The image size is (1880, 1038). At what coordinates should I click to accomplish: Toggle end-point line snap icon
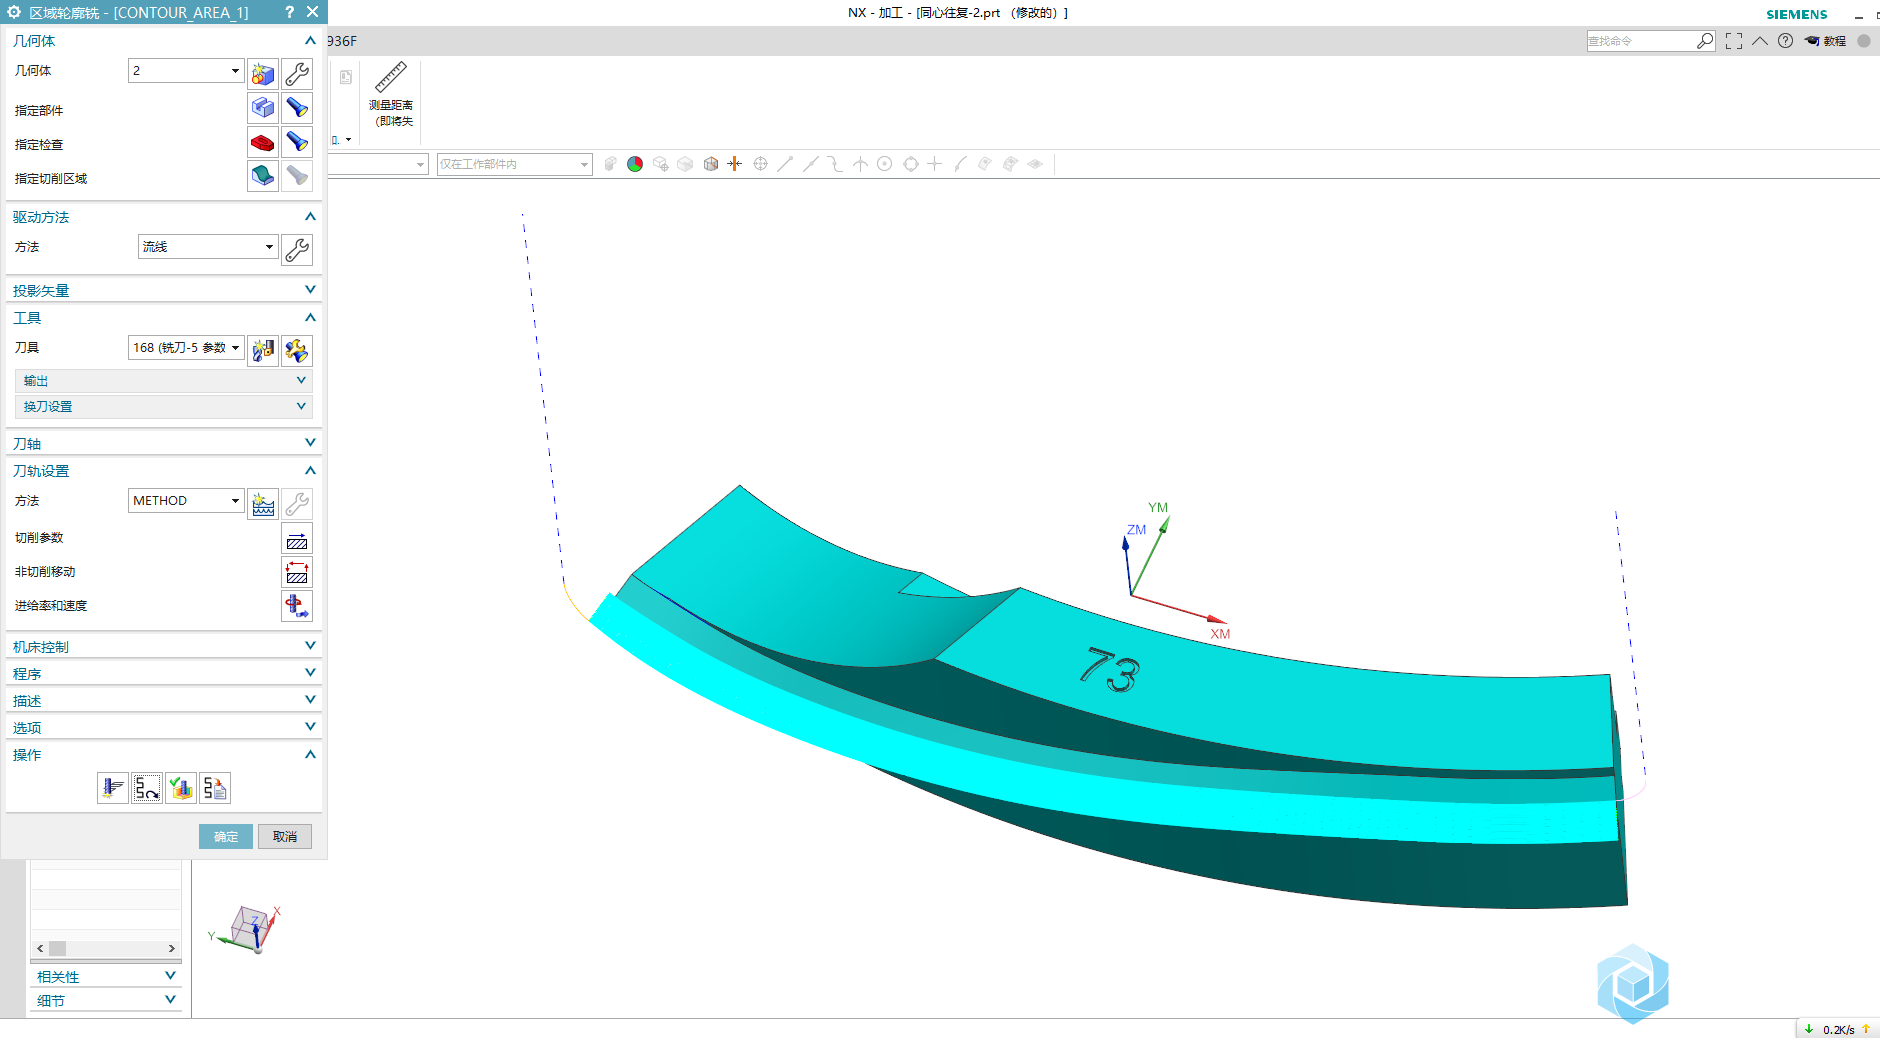(785, 164)
